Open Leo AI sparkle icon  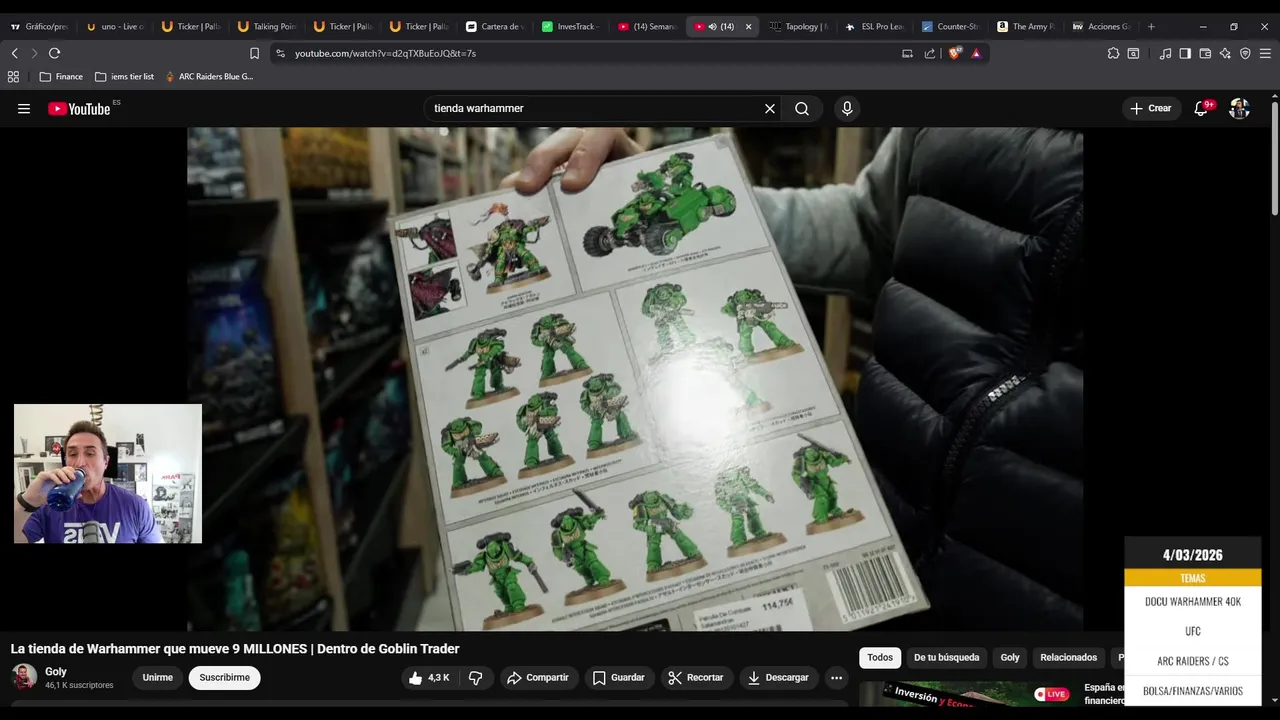coord(1225,53)
